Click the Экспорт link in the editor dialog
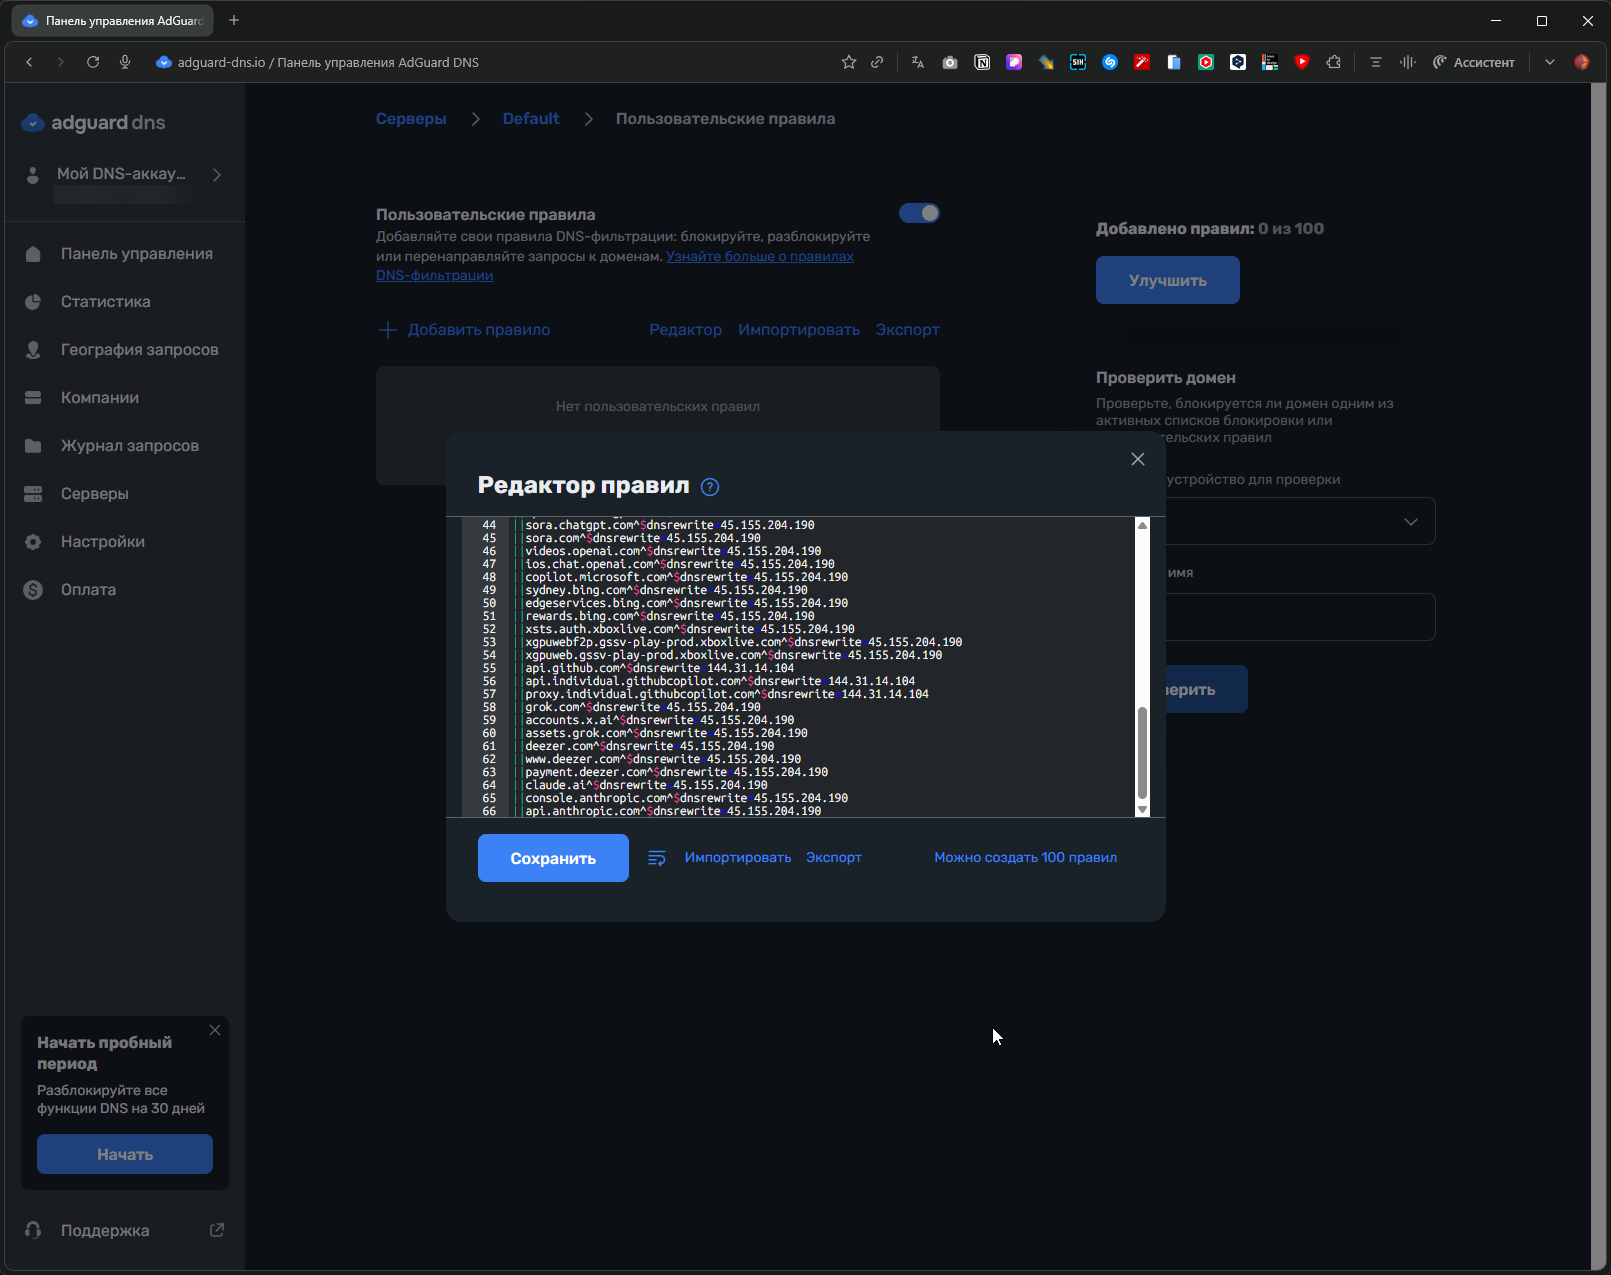This screenshot has height=1275, width=1611. [x=833, y=858]
